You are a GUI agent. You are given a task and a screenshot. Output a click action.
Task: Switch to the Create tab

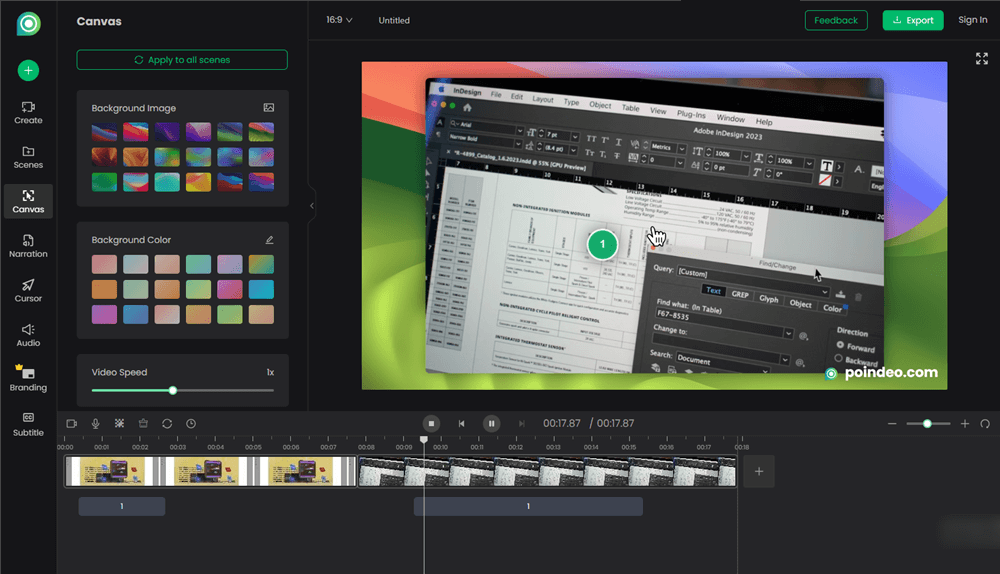[x=28, y=112]
